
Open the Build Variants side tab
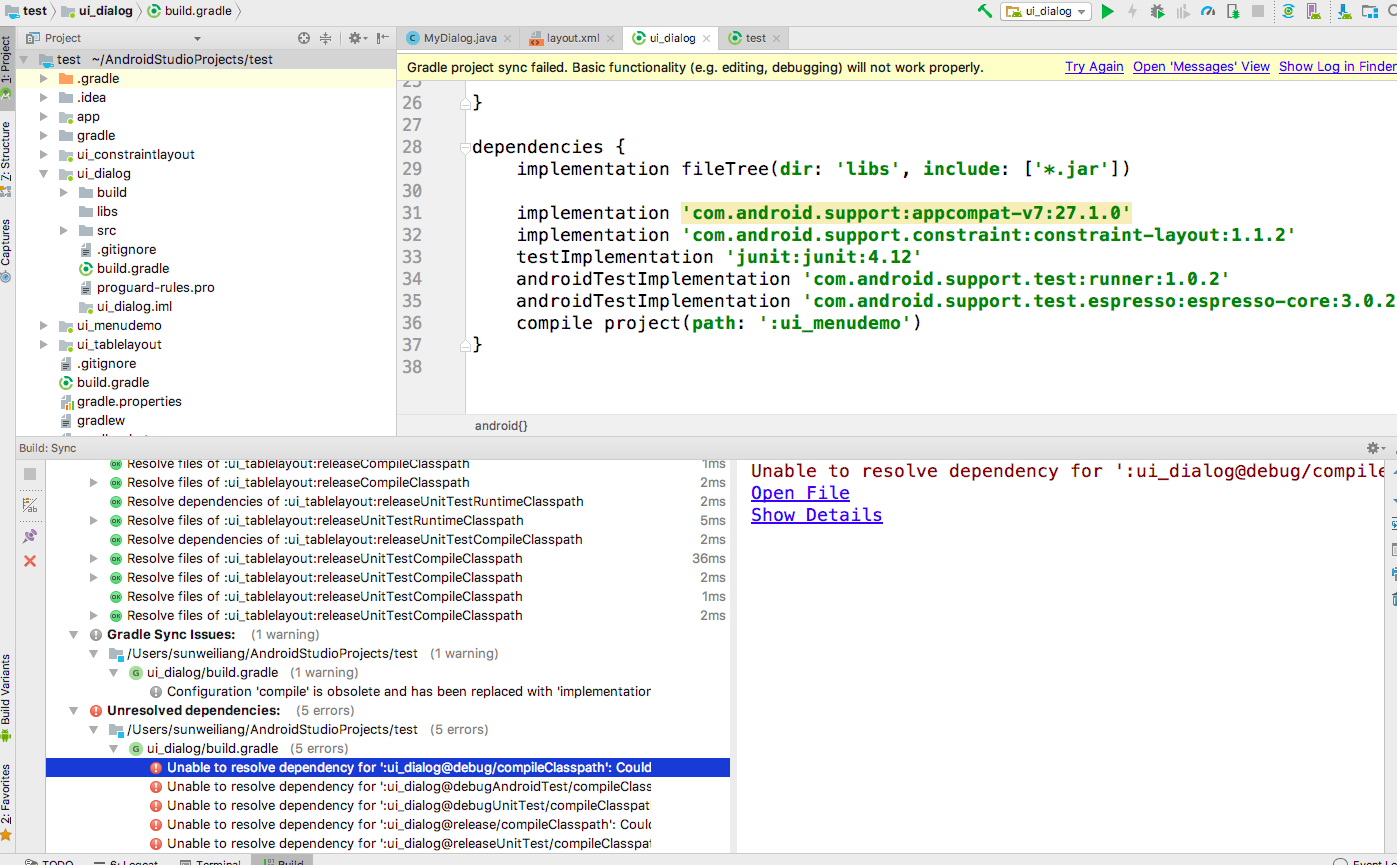pyautogui.click(x=7, y=698)
